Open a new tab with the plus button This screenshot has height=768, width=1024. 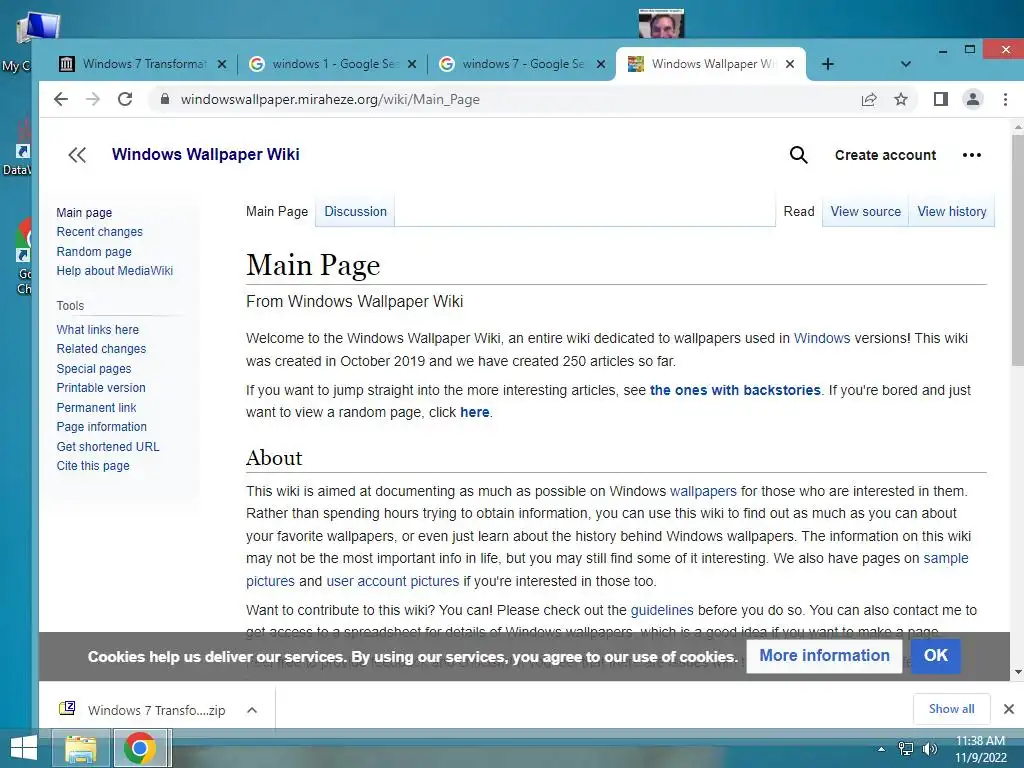coord(827,64)
